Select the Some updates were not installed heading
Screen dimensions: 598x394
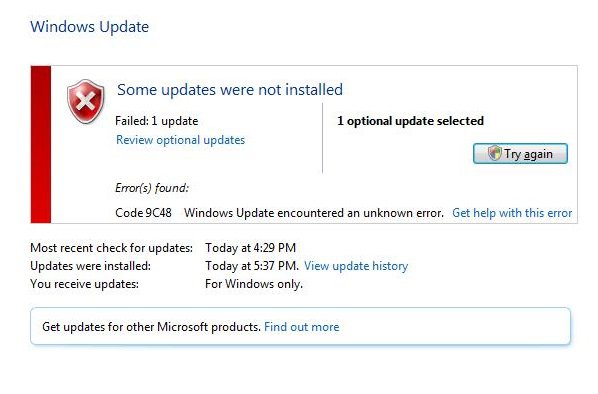230,90
